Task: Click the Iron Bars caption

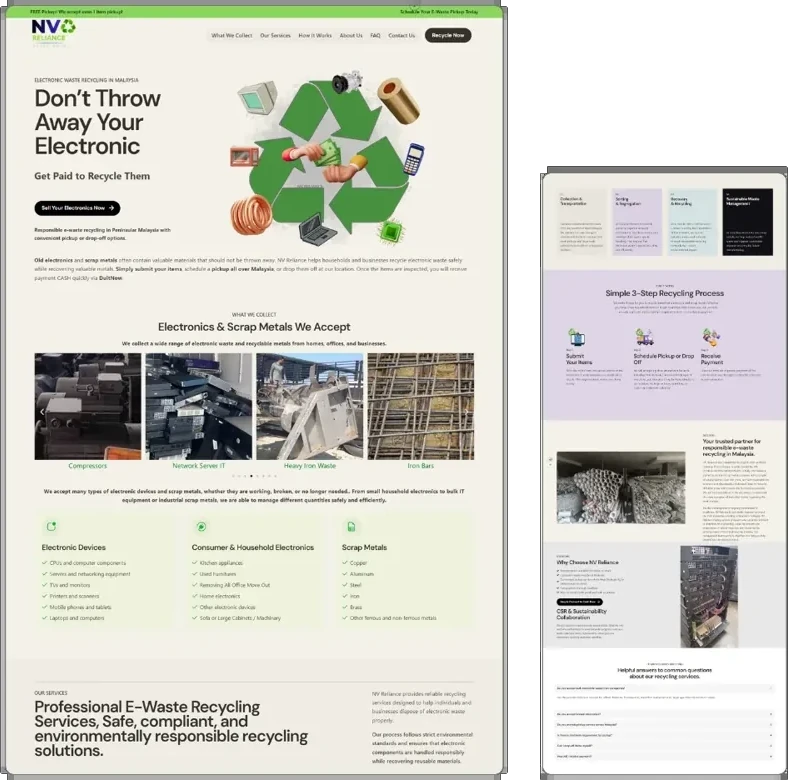Action: click(421, 466)
